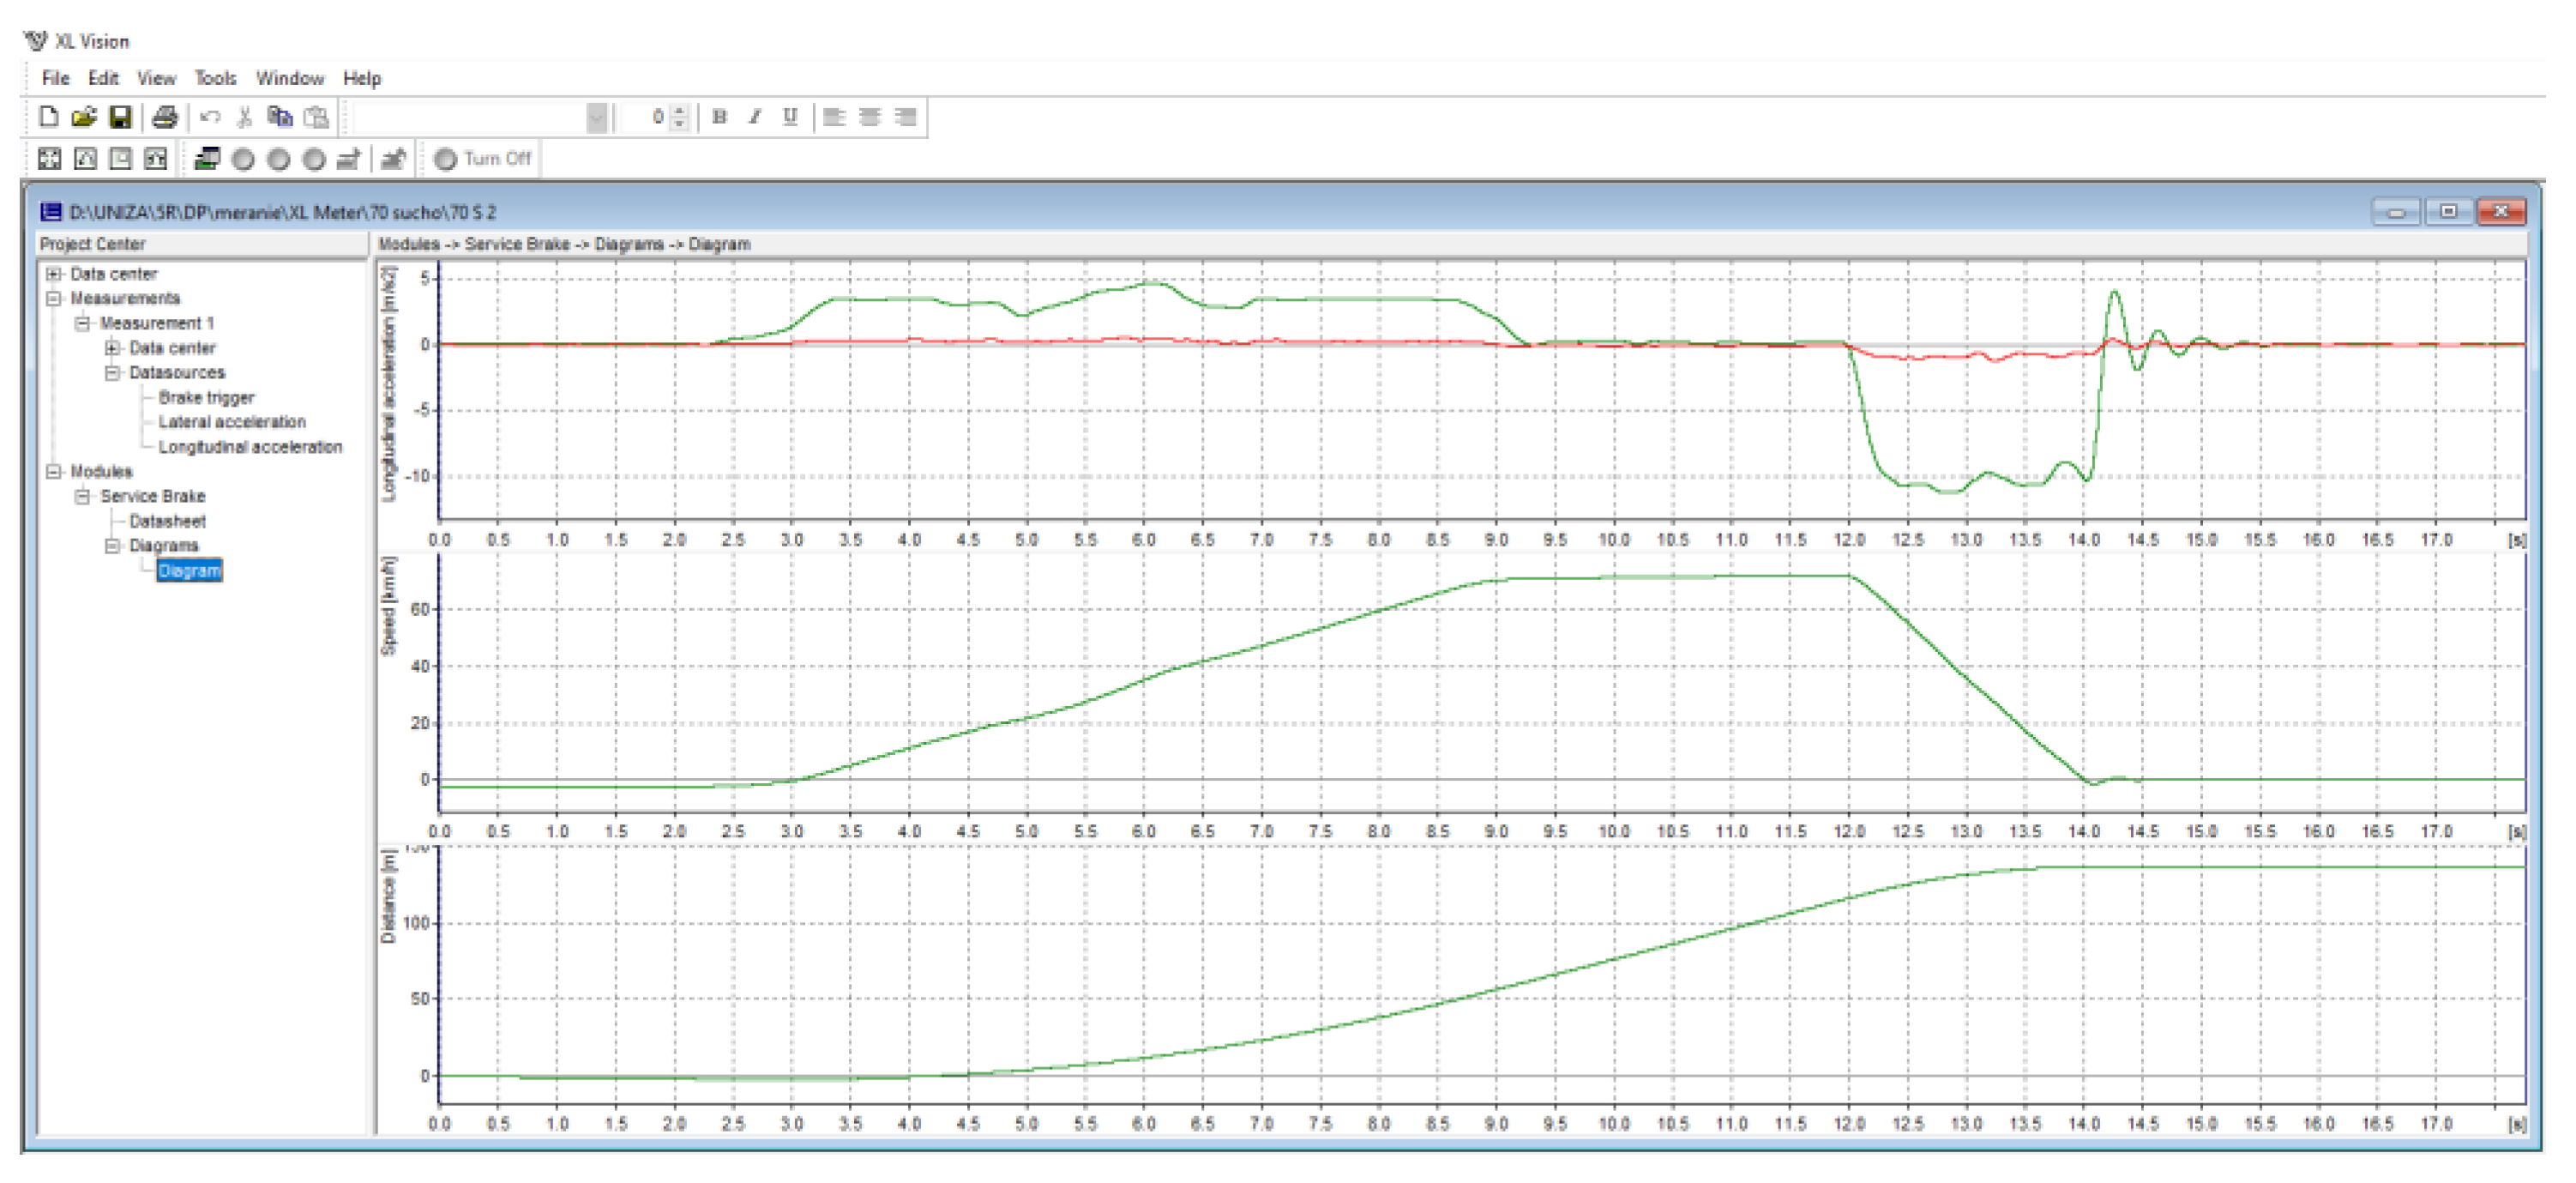
Task: Increase font size with spinner up arrow
Action: pyautogui.click(x=680, y=110)
